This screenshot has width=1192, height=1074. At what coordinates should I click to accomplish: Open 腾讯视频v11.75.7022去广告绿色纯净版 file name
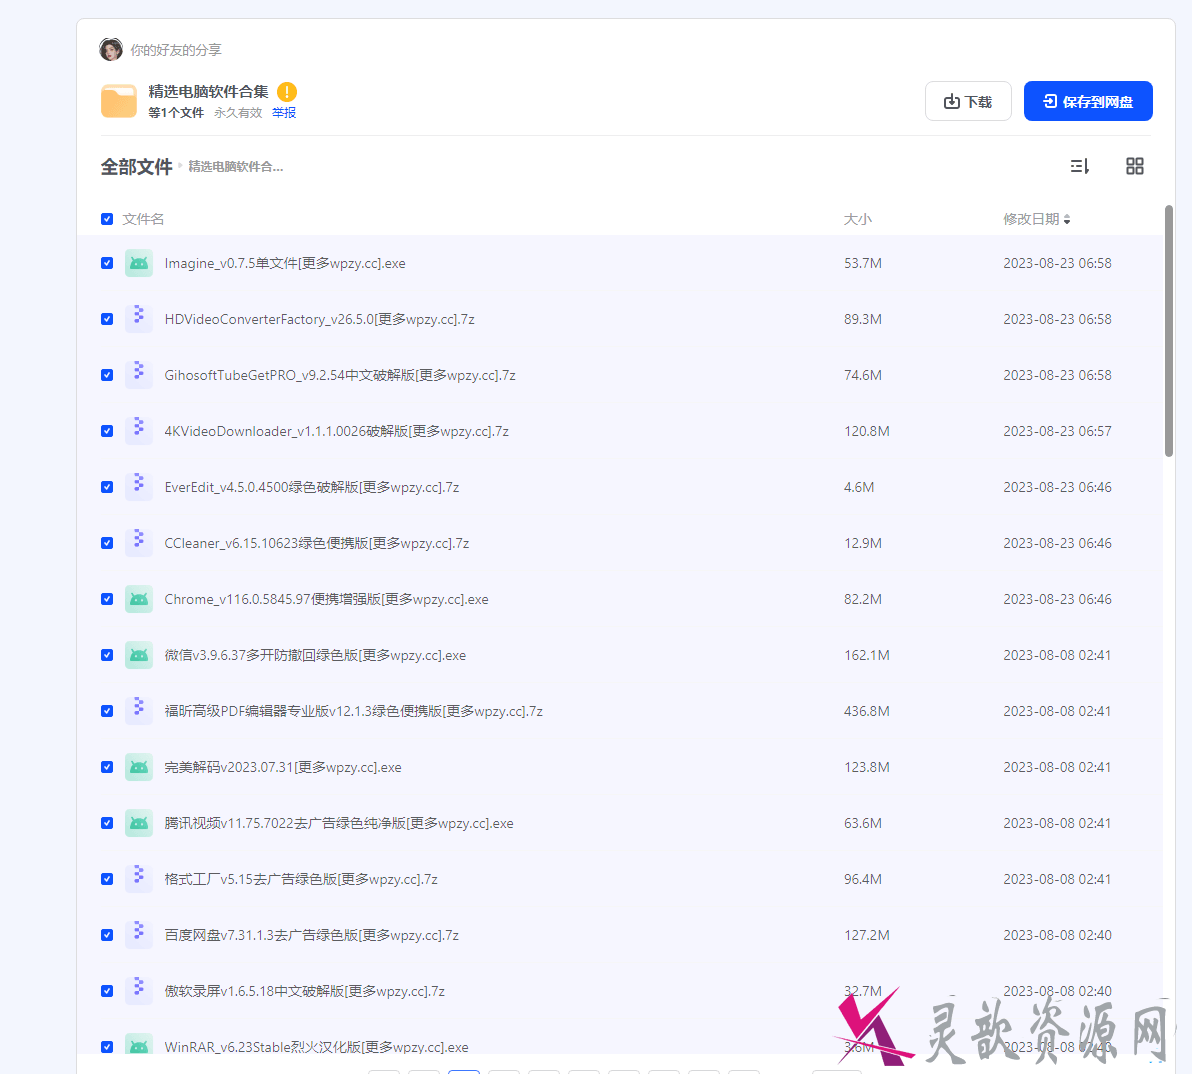339,823
